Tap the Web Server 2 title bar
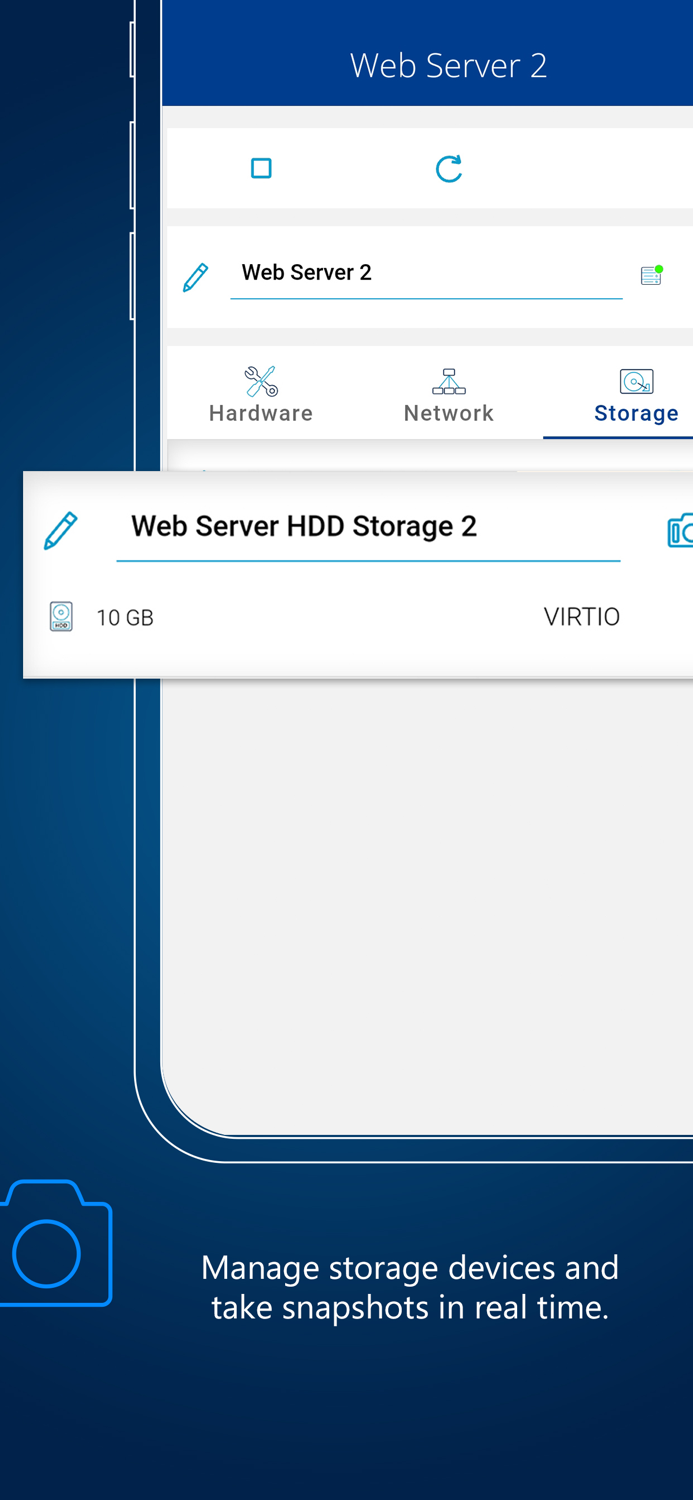The width and height of the screenshot is (693, 1500). pos(448,64)
